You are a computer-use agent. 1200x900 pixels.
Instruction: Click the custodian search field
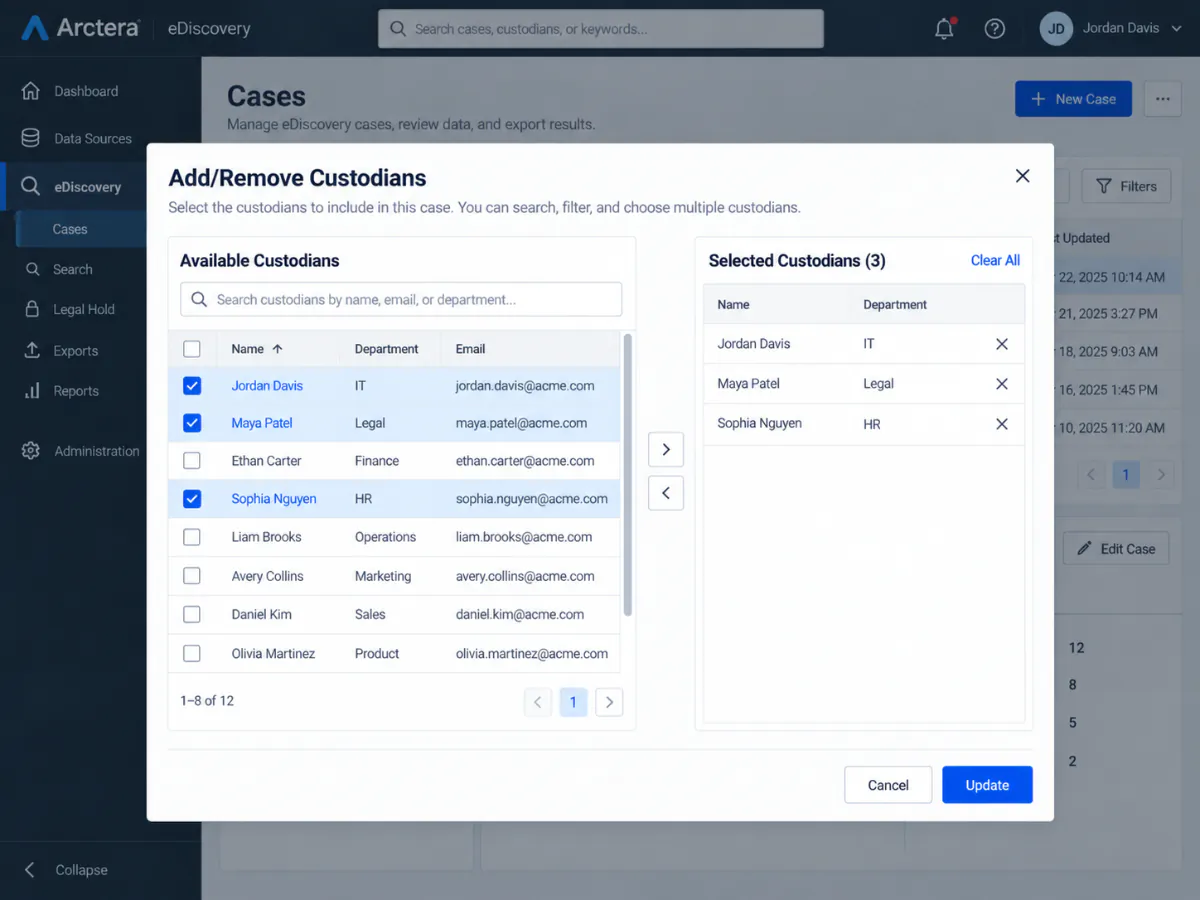pos(401,299)
